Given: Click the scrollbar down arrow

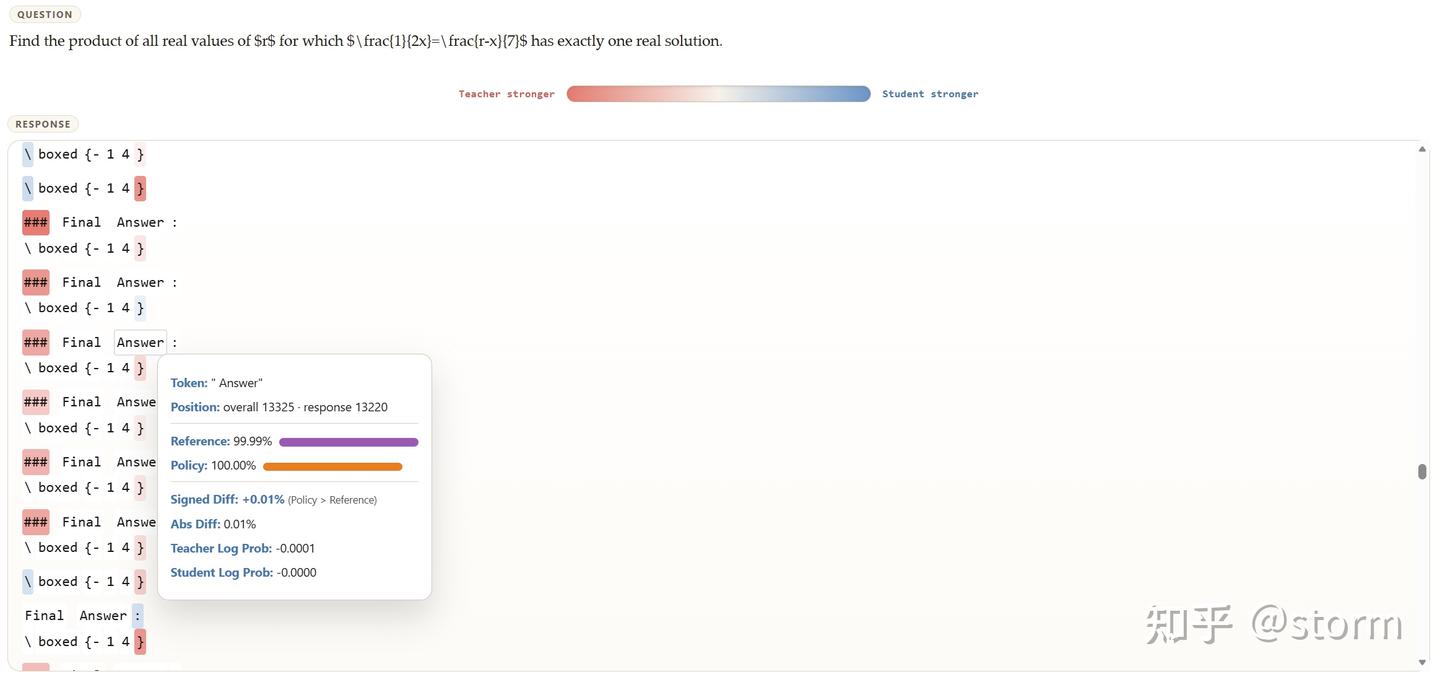Looking at the screenshot, I should 1421,660.
